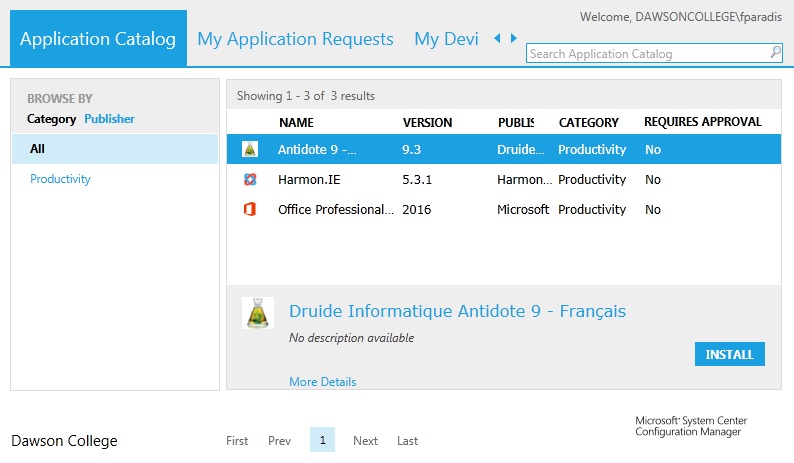The image size is (794, 463).
Task: Go to the Last page
Action: (407, 441)
